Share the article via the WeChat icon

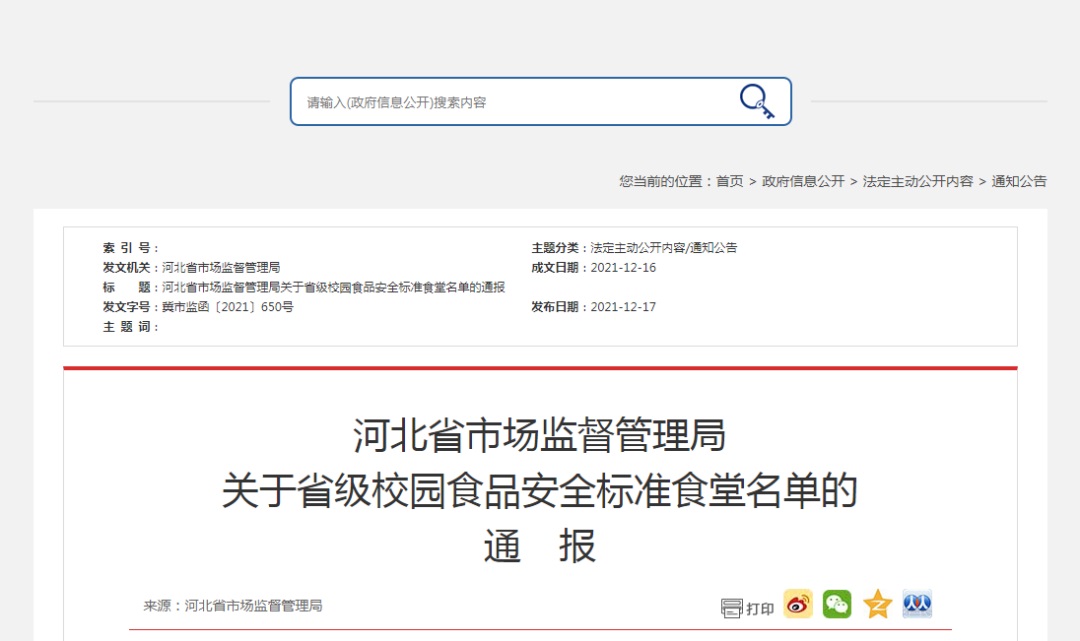point(838,605)
